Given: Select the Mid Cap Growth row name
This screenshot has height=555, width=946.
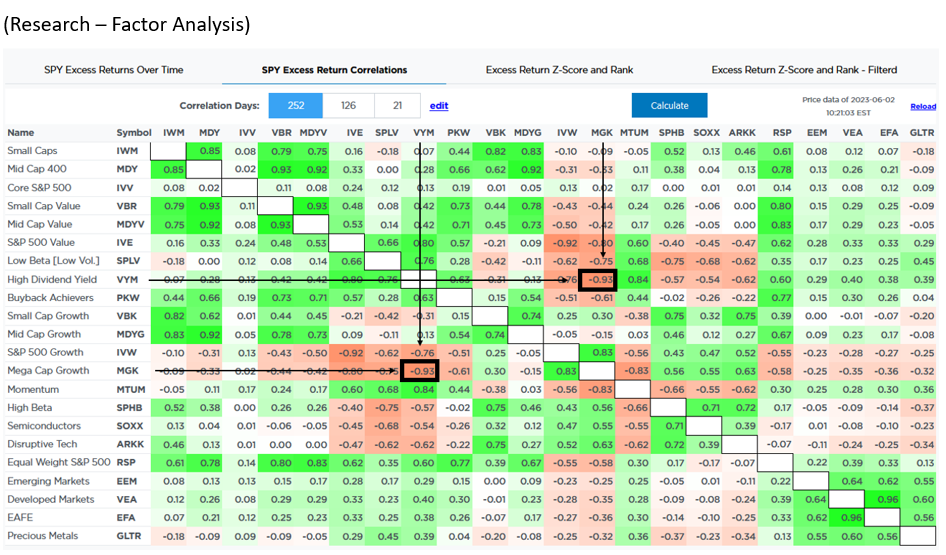Looking at the screenshot, I should click(x=44, y=334).
